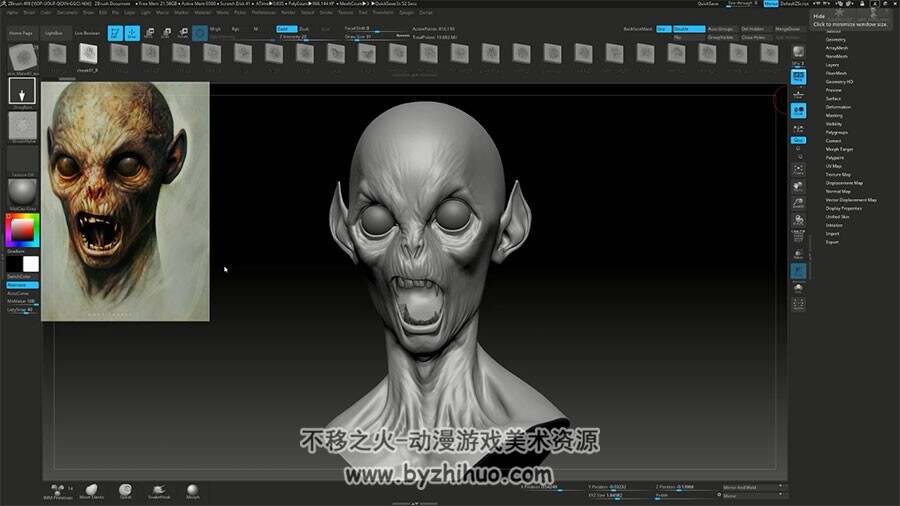The image size is (900, 506).
Task: Click the PolyF line fill icon
Action: [x=798, y=236]
